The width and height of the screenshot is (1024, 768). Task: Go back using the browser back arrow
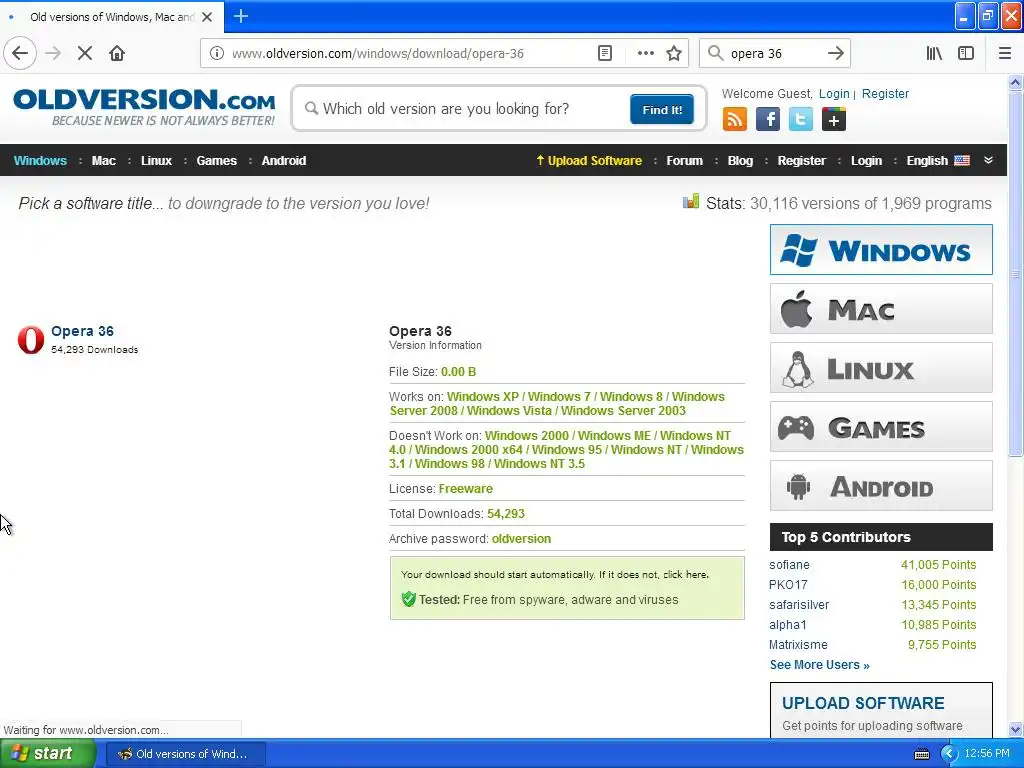click(20, 53)
